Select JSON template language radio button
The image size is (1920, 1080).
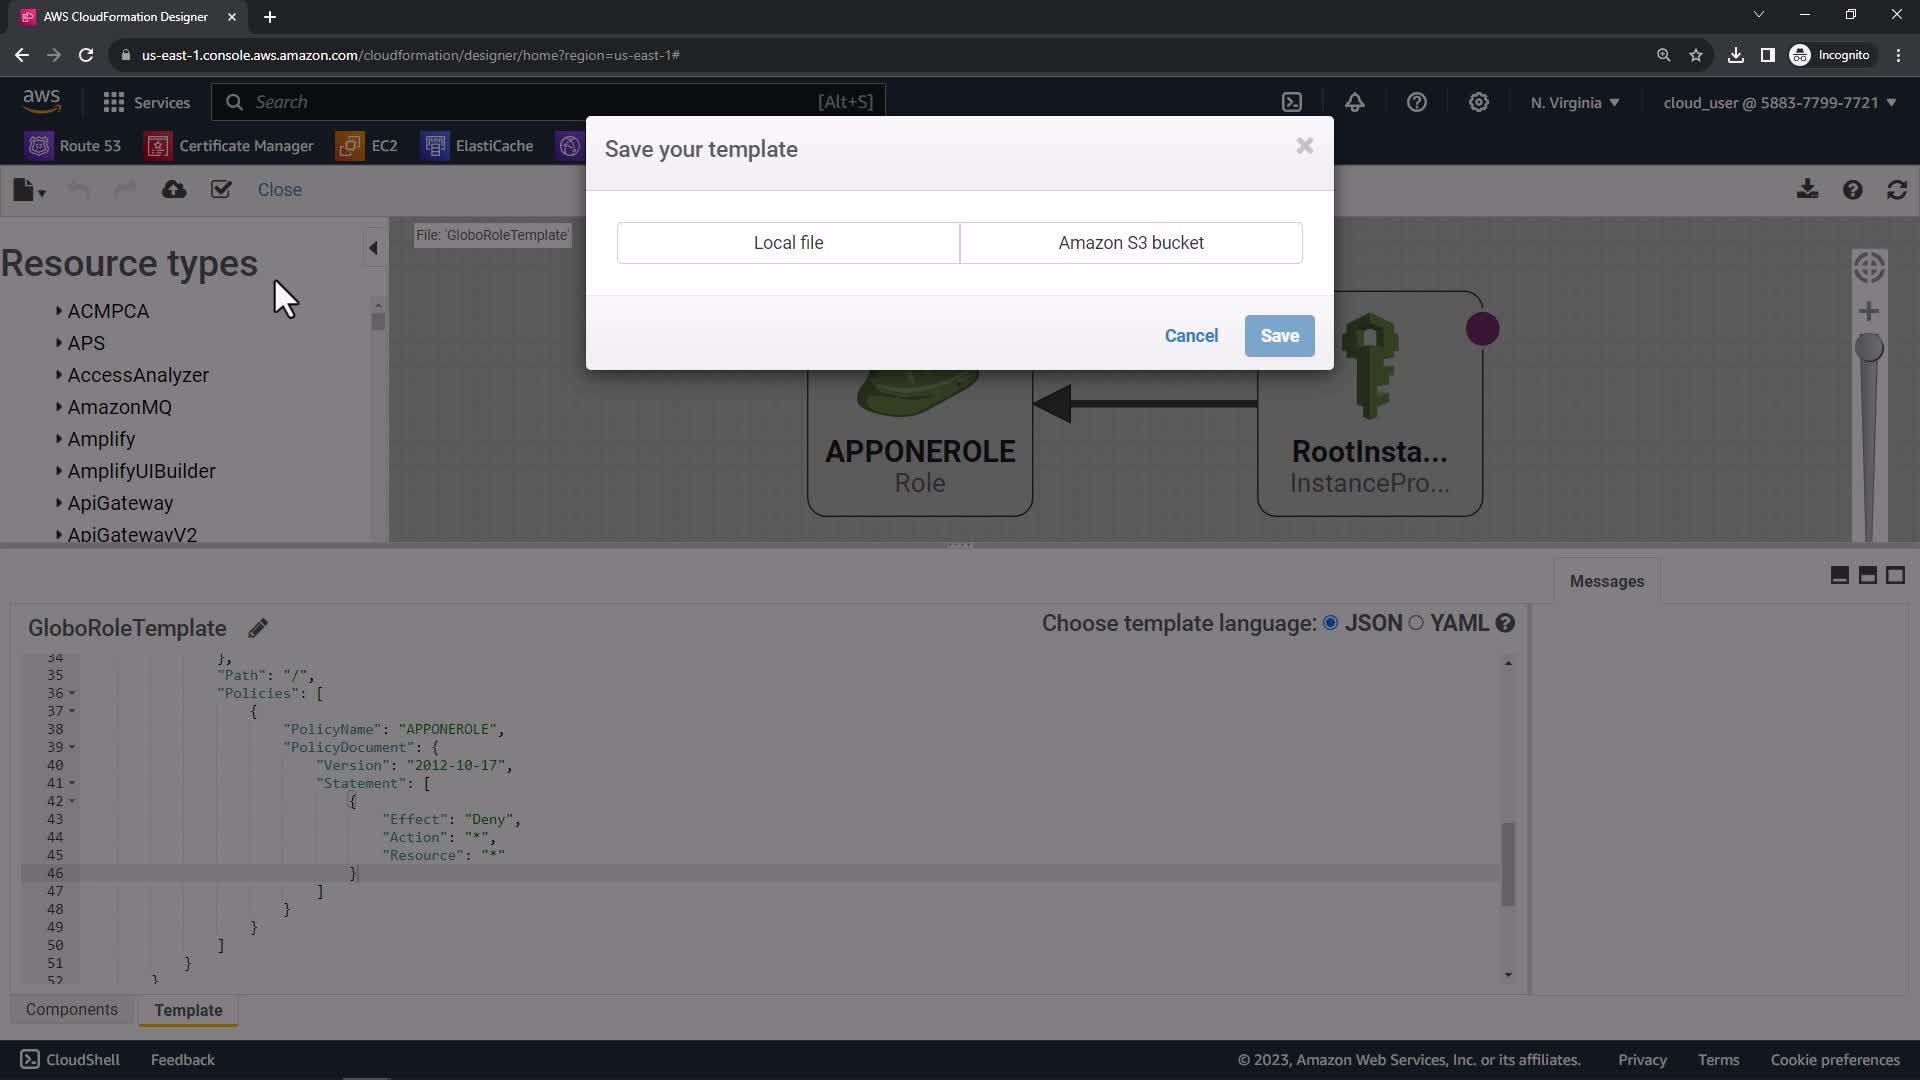(1330, 623)
